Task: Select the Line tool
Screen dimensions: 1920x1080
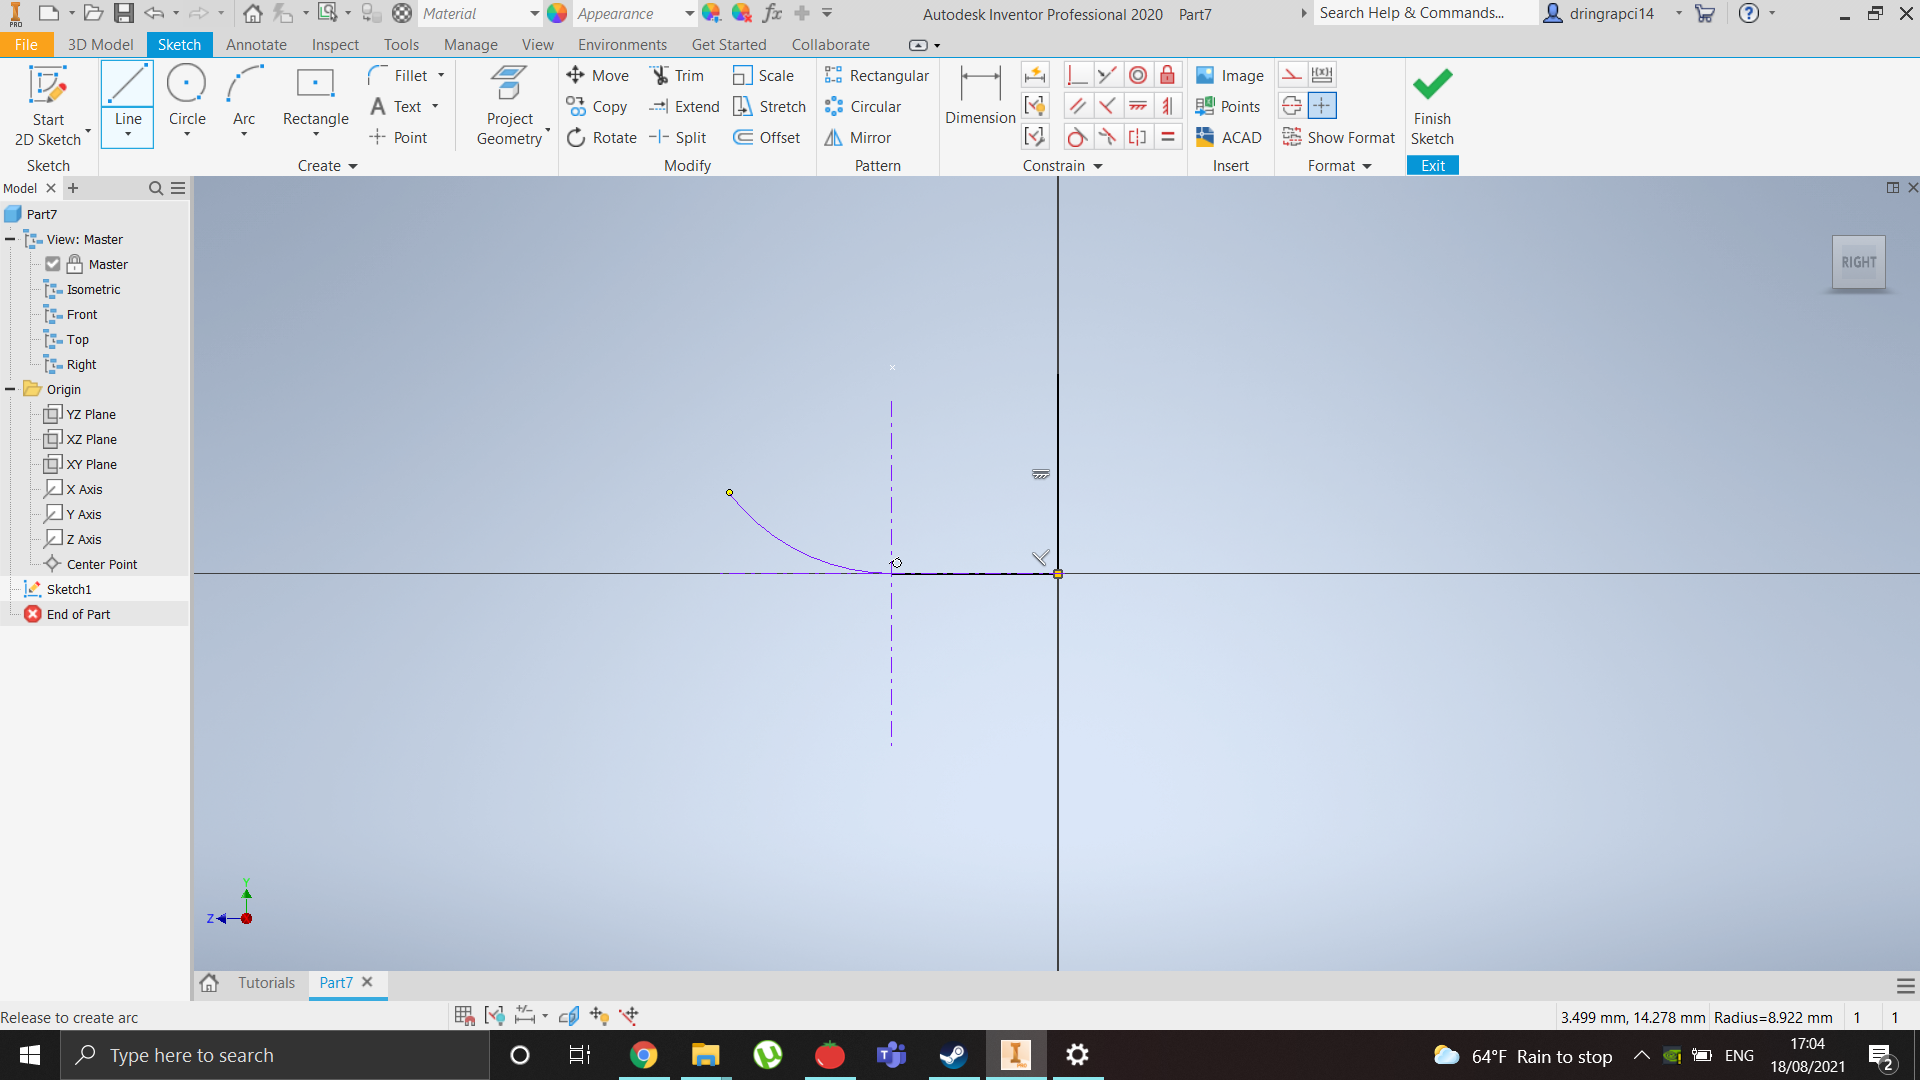Action: pos(127,100)
